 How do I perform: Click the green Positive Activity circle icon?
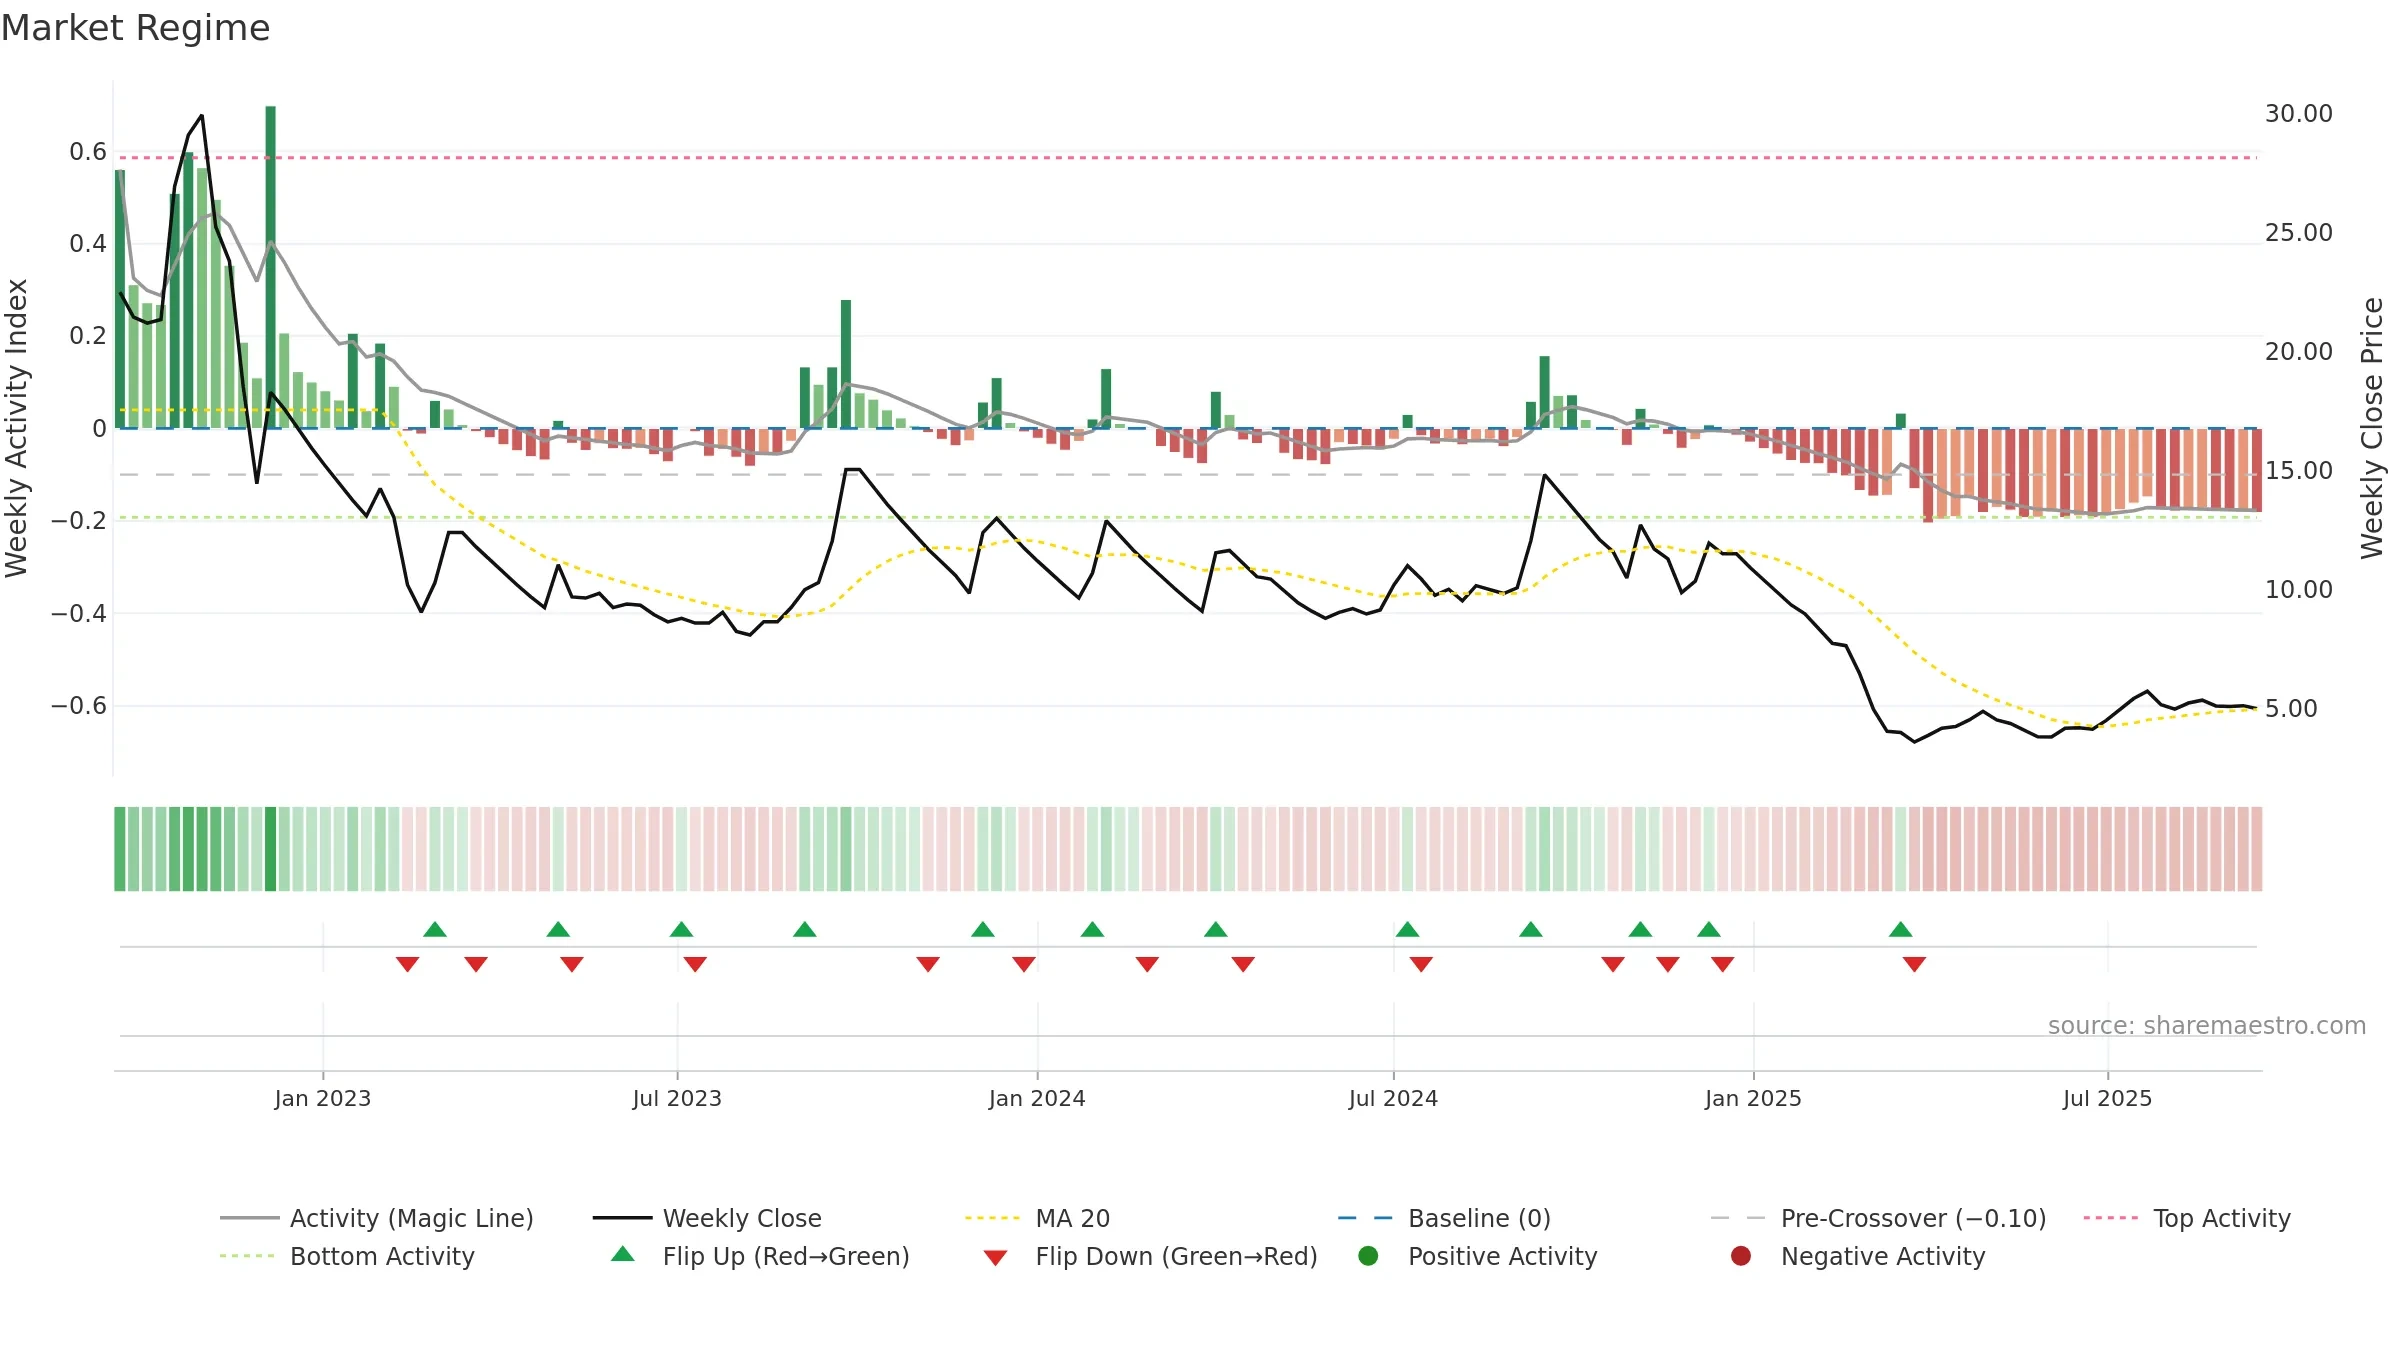pyautogui.click(x=1368, y=1256)
